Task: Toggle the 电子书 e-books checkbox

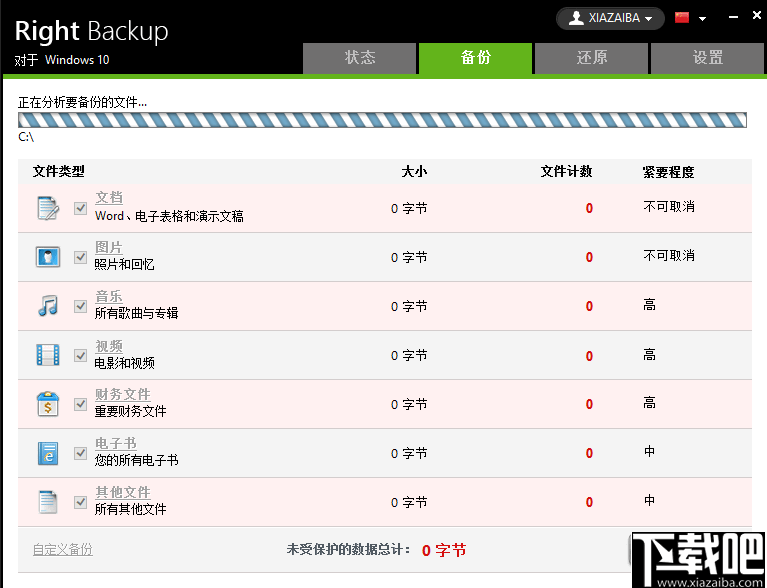Action: click(81, 453)
